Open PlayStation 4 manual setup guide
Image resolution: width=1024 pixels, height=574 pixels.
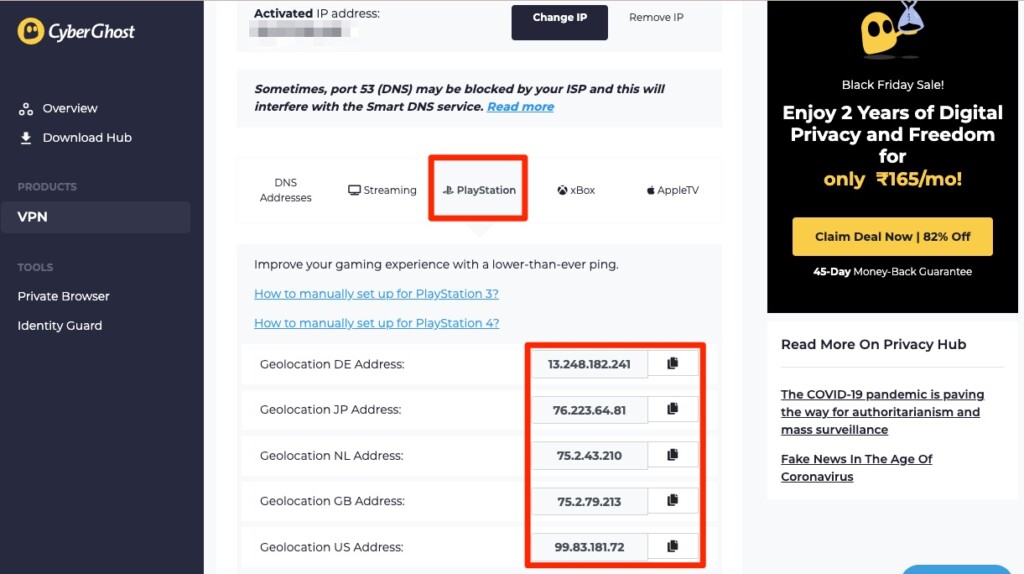377,323
